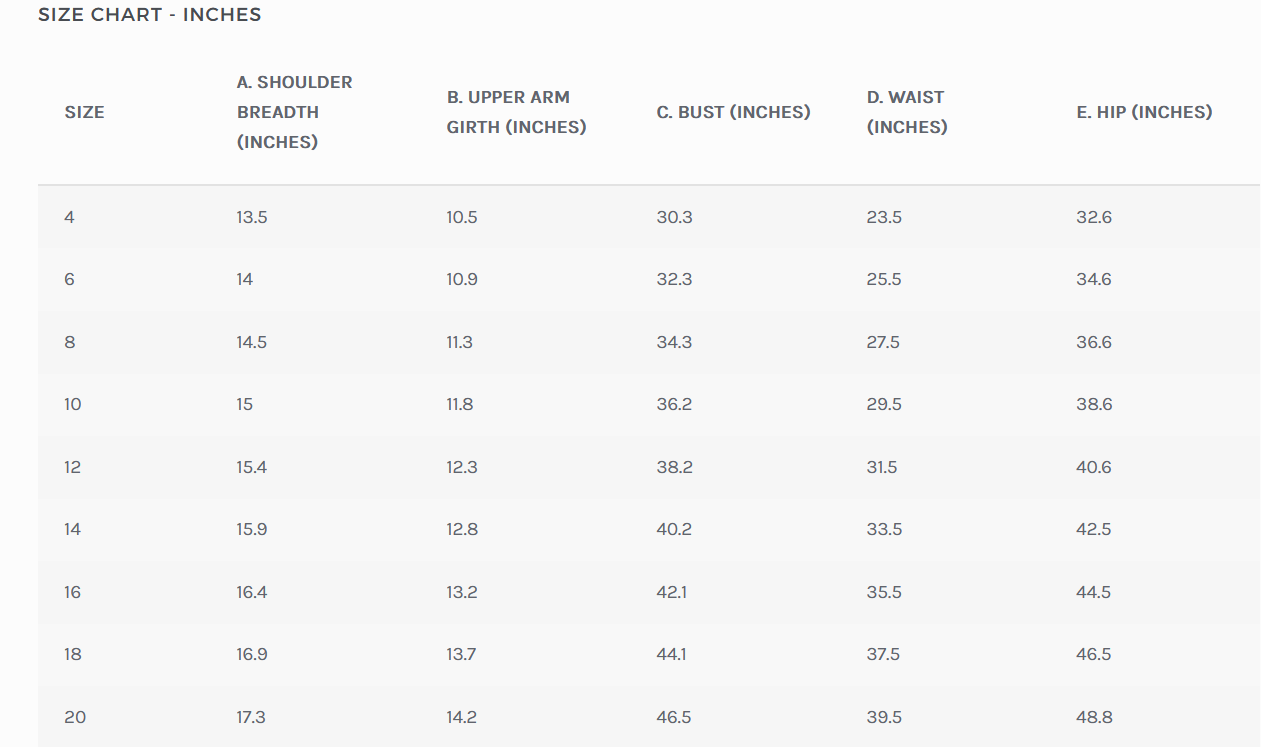The width and height of the screenshot is (1261, 747).
Task: Click the D. Waist (Inches) header
Action: point(906,112)
